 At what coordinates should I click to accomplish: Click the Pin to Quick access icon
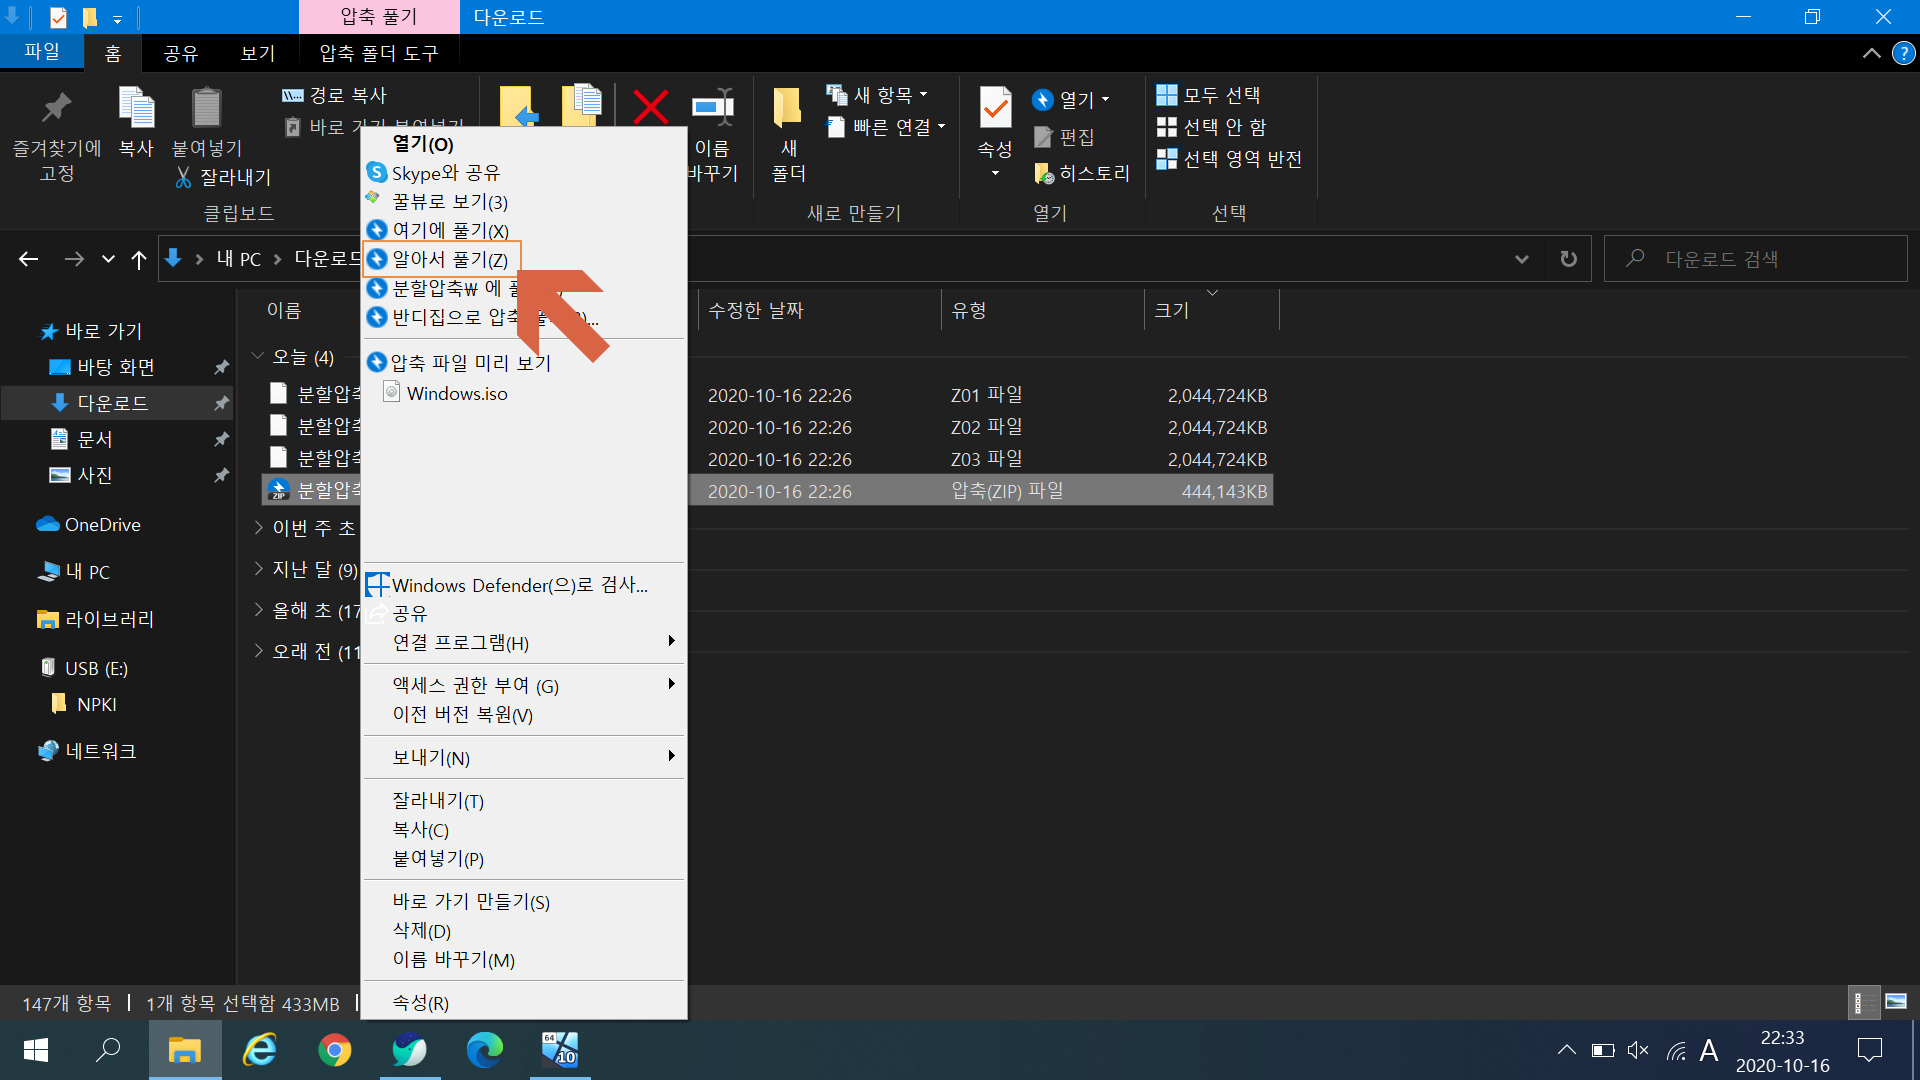pyautogui.click(x=56, y=108)
